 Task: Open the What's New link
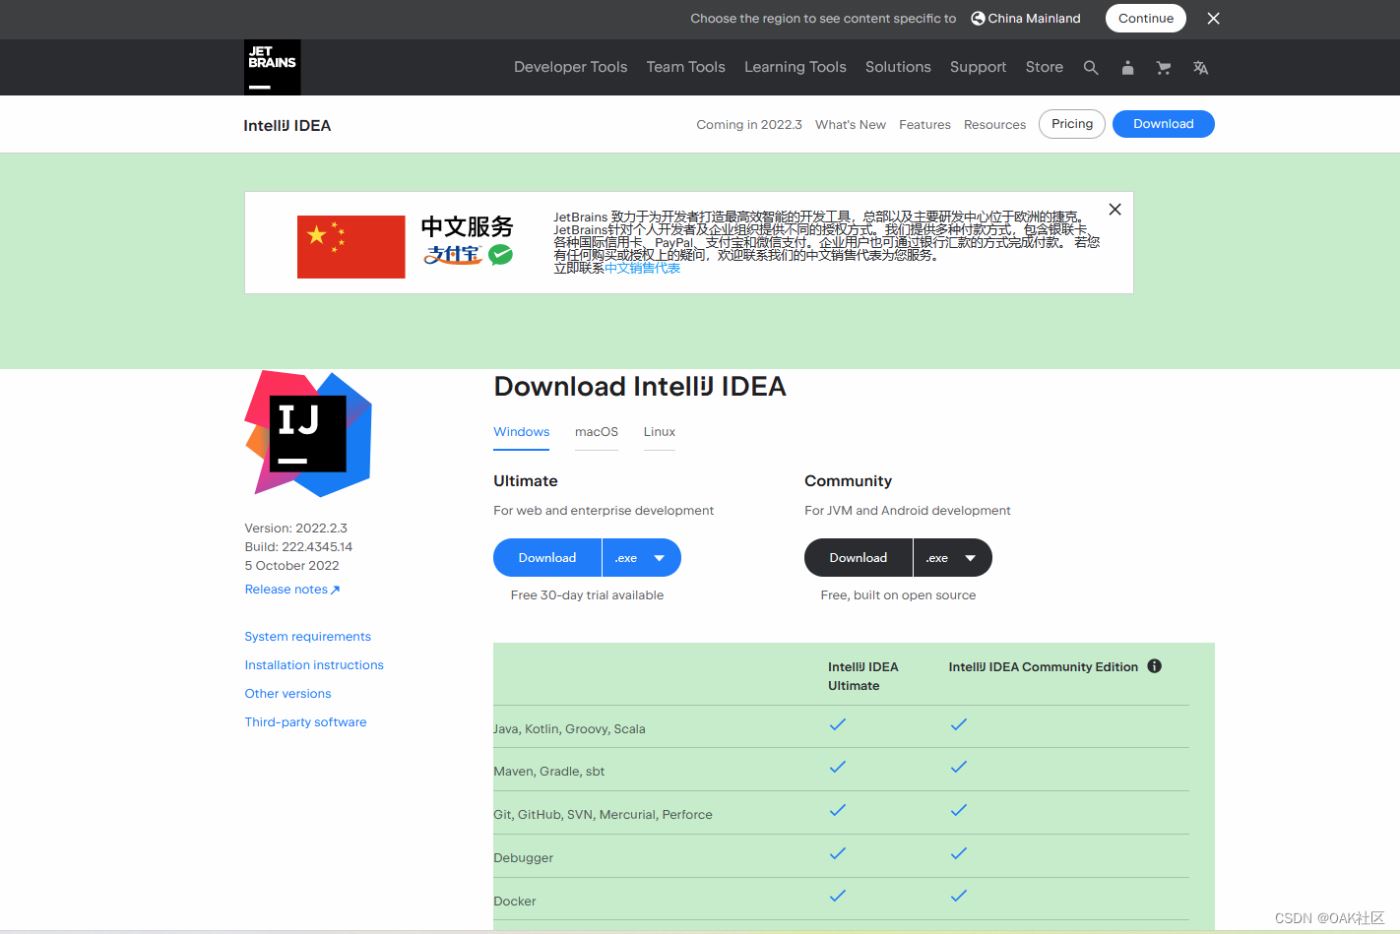pos(850,125)
